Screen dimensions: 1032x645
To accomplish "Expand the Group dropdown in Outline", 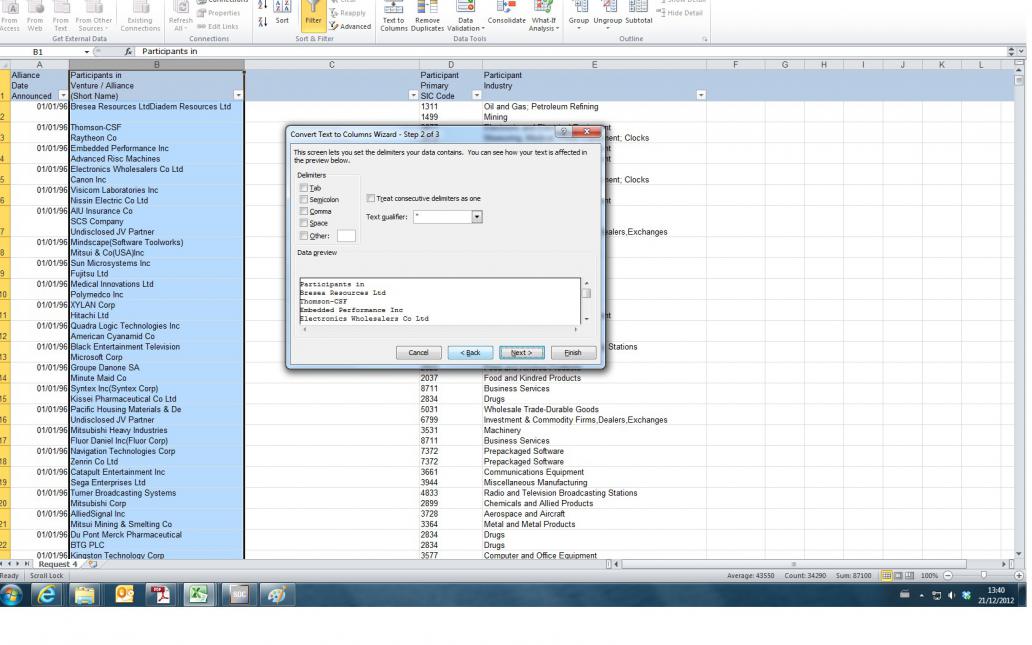I will pyautogui.click(x=579, y=28).
